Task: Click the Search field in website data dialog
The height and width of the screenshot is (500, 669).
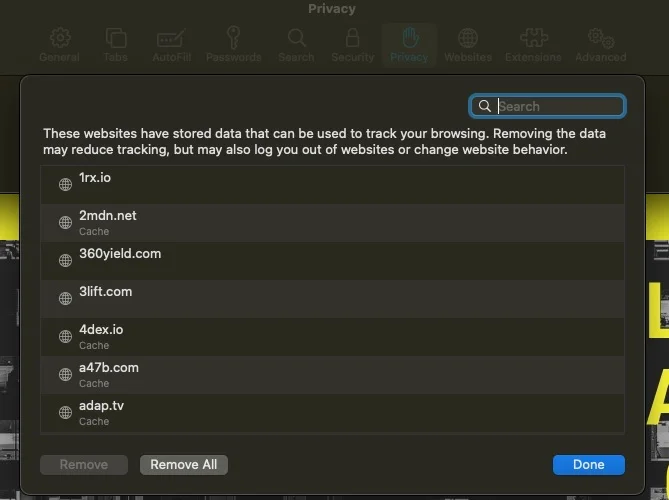Action: pyautogui.click(x=547, y=106)
